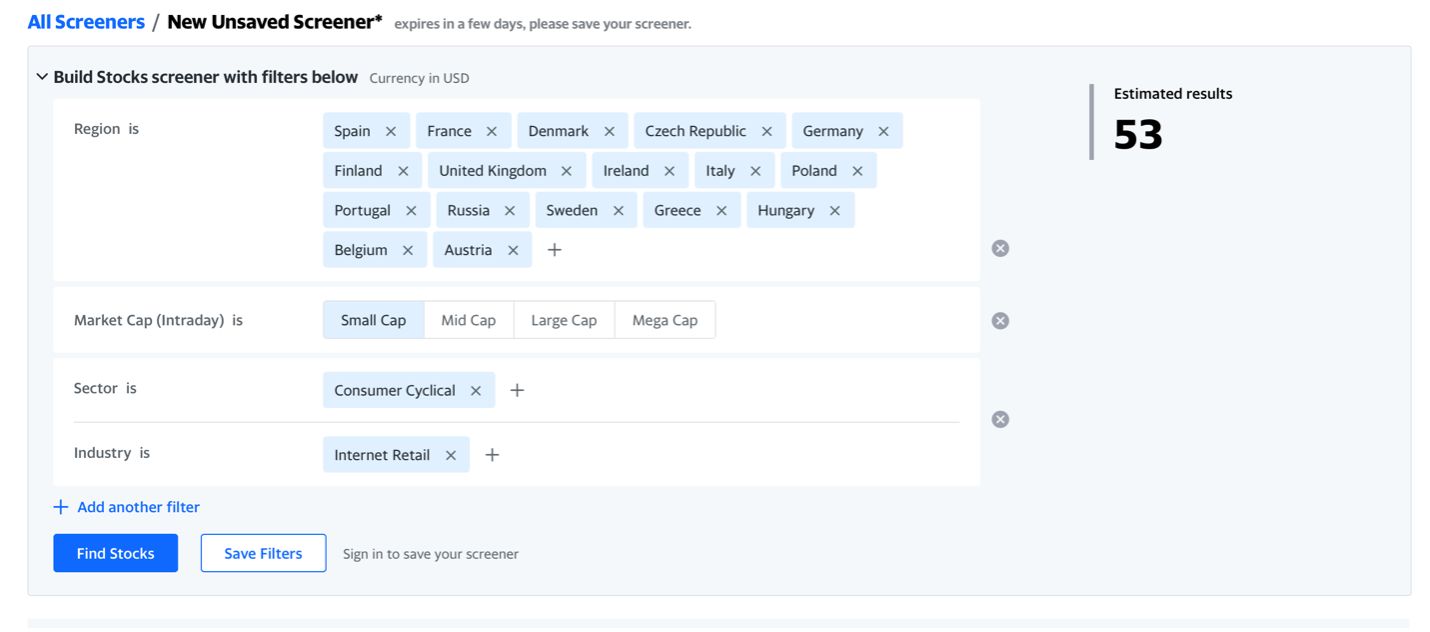
Task: Add another industry with the plus
Action: tap(492, 455)
